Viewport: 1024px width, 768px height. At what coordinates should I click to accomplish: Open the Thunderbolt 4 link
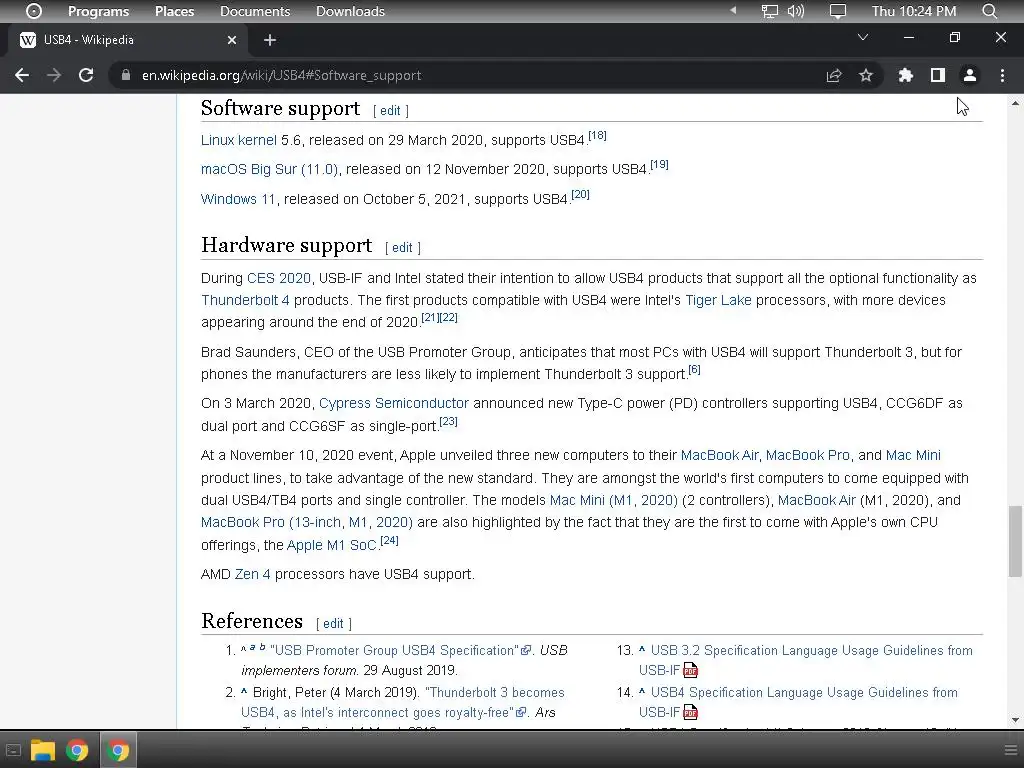tap(245, 300)
